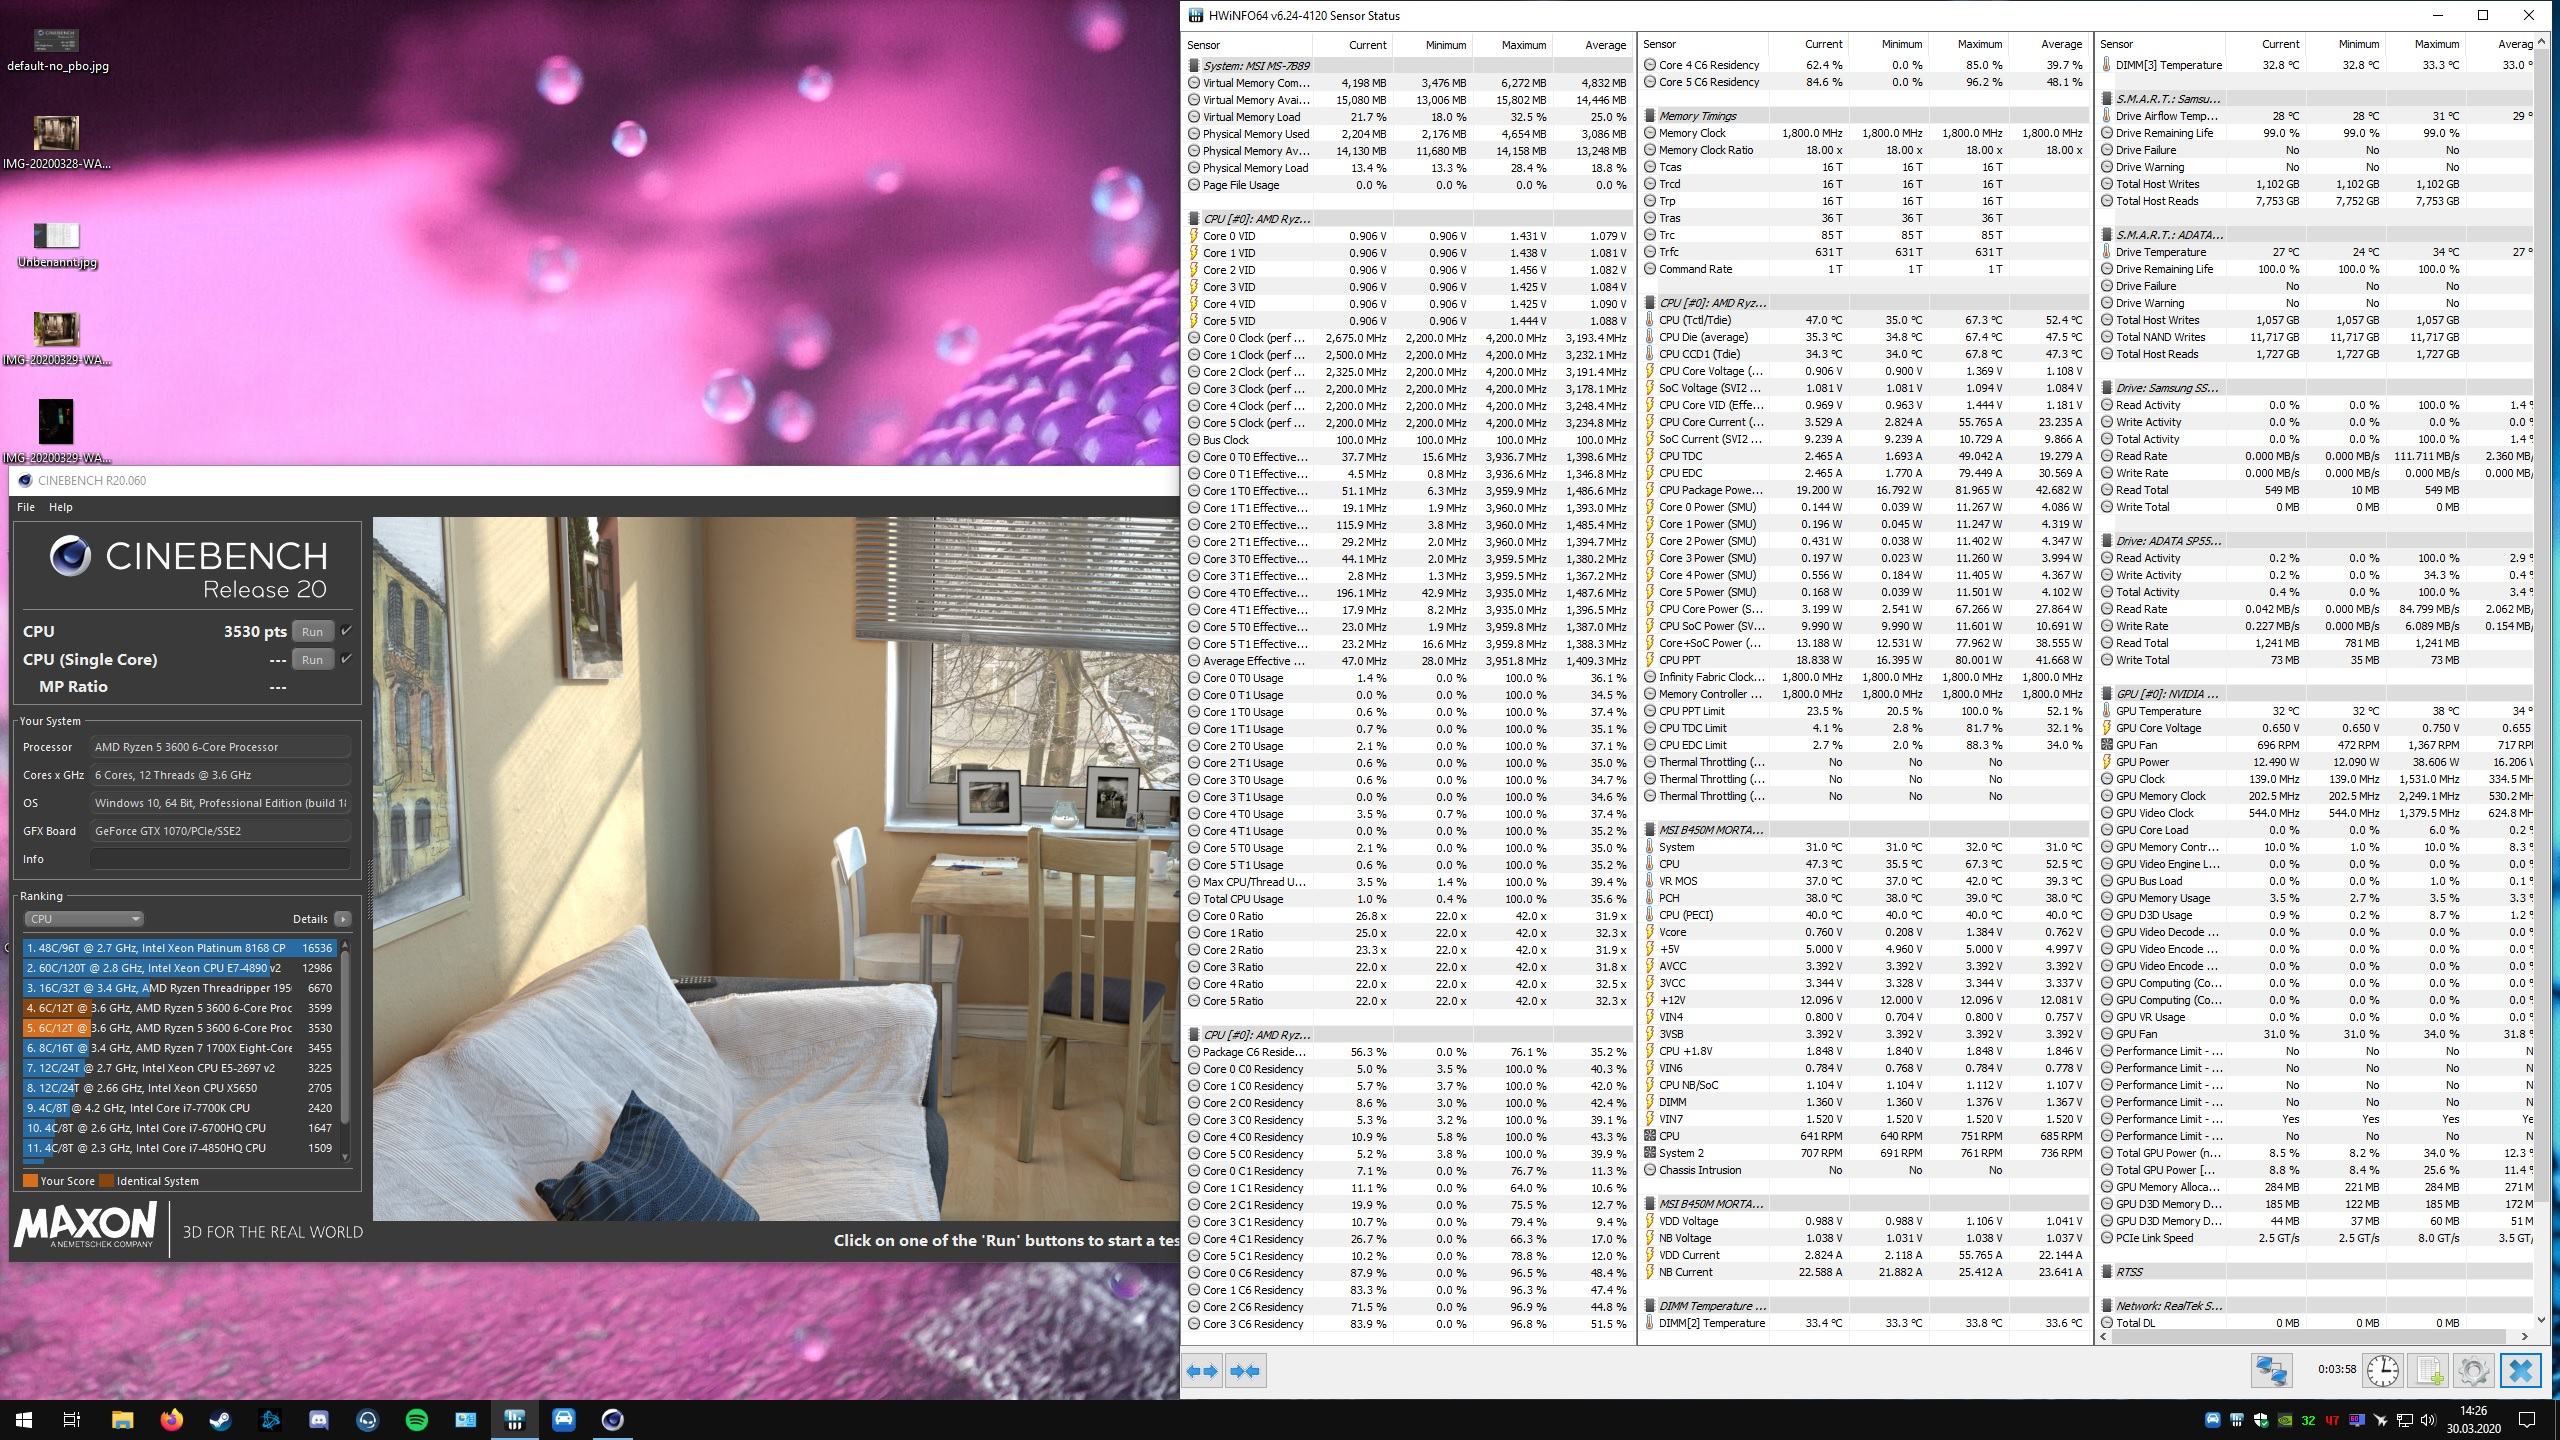Open Discord from the taskbar
Image resolution: width=2560 pixels, height=1440 pixels.
point(318,1419)
